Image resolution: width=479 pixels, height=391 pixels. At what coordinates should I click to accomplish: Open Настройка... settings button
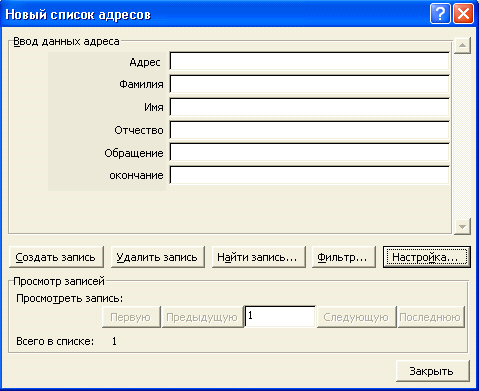pyautogui.click(x=427, y=257)
